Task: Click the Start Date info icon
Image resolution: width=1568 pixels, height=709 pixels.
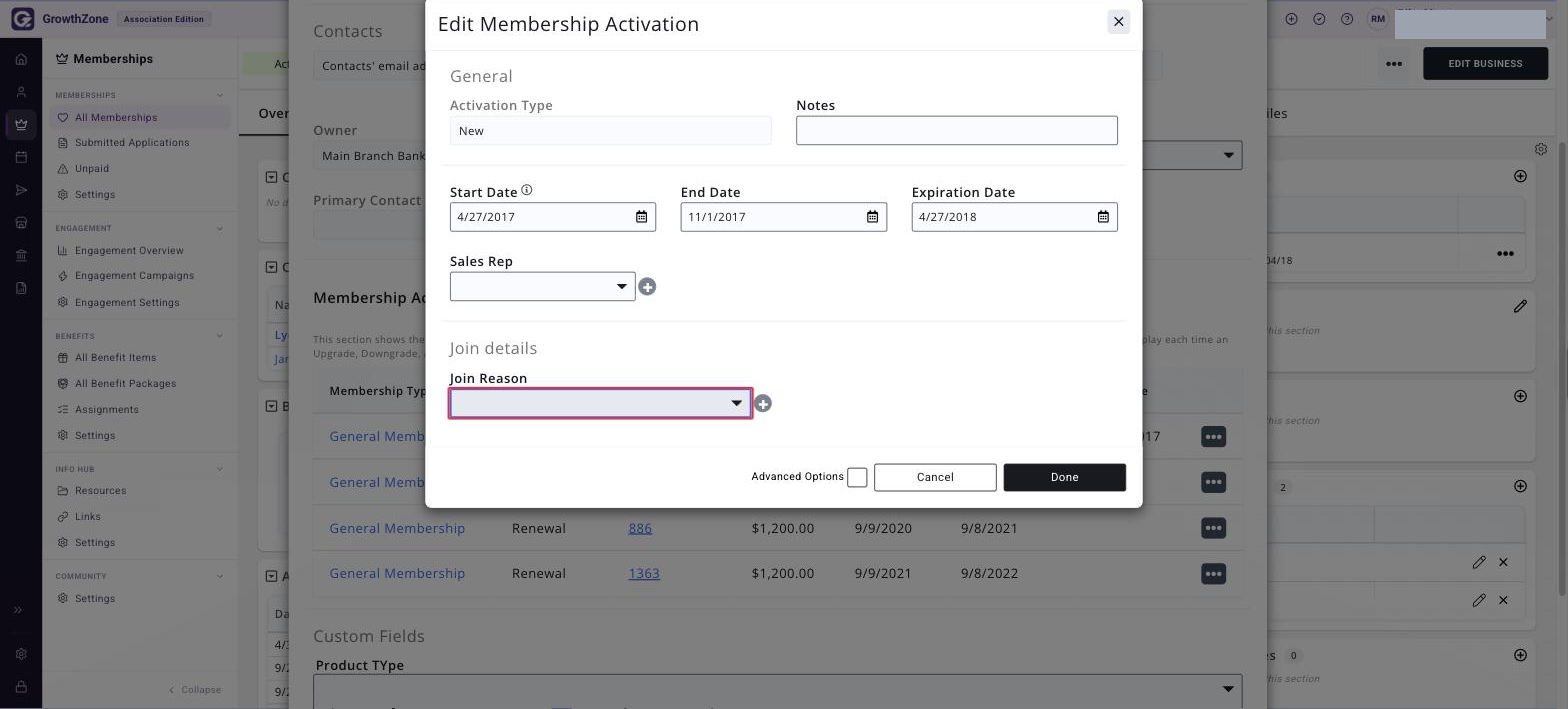Action: [527, 190]
